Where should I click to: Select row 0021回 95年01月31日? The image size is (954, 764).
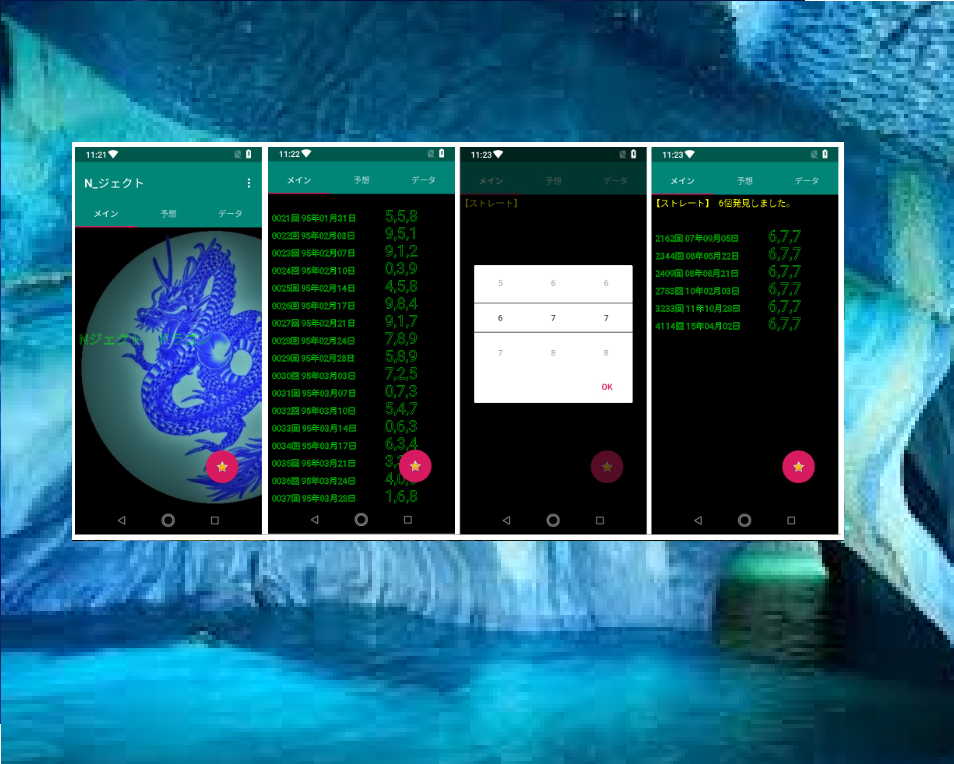click(345, 217)
